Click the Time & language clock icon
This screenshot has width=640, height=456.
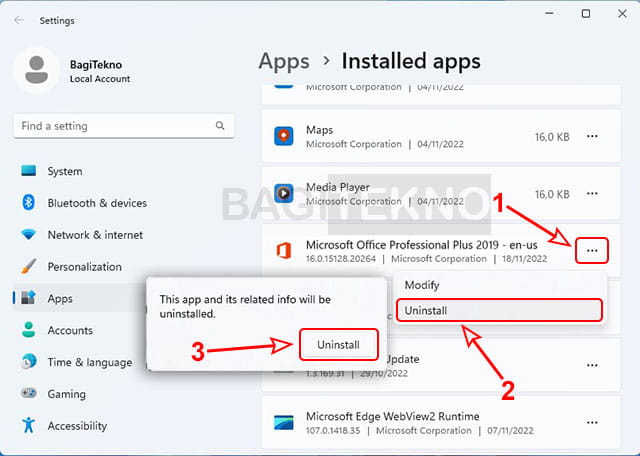point(29,362)
